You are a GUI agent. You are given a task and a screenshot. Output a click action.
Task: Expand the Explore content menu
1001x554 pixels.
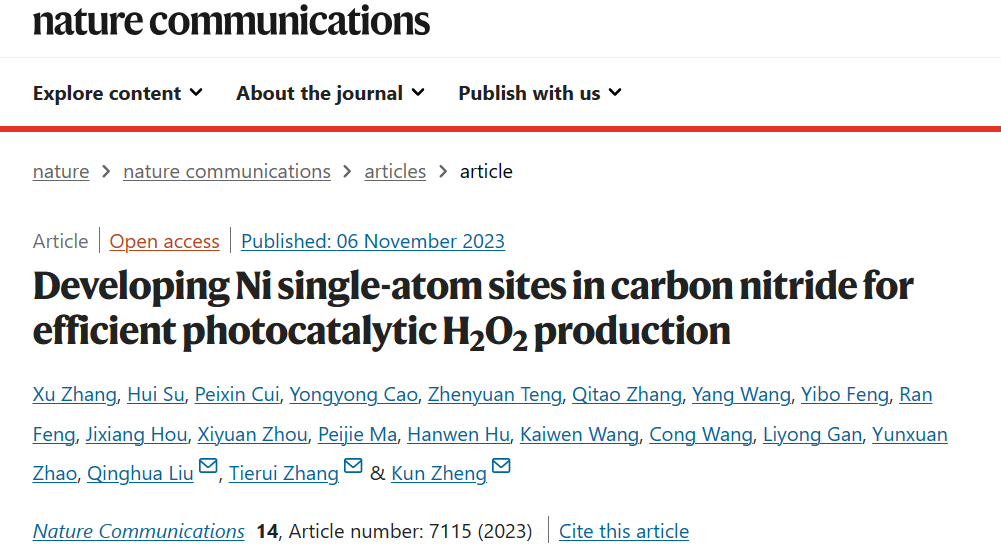(118, 93)
